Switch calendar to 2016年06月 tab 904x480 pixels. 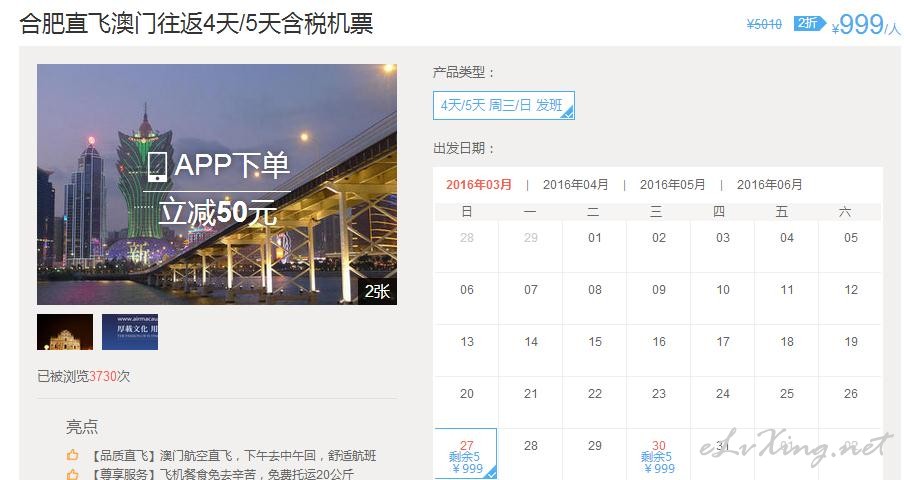(x=769, y=185)
